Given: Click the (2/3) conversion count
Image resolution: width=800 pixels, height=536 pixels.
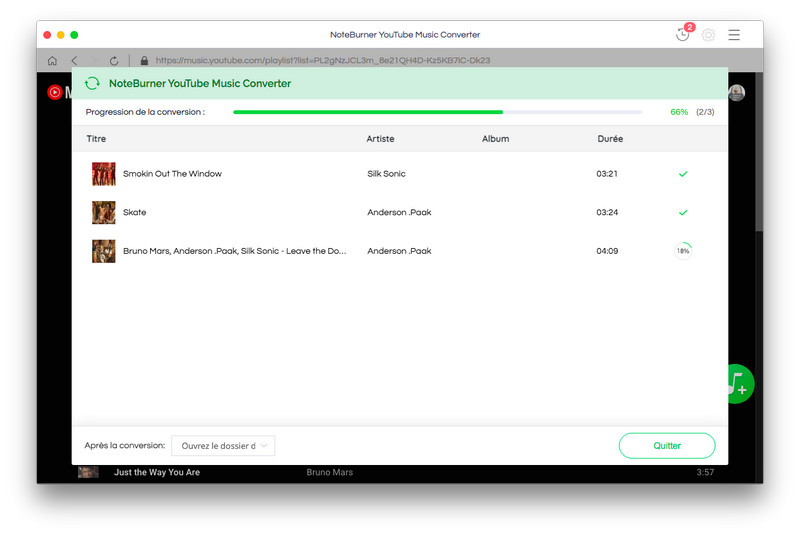Looking at the screenshot, I should 705,112.
